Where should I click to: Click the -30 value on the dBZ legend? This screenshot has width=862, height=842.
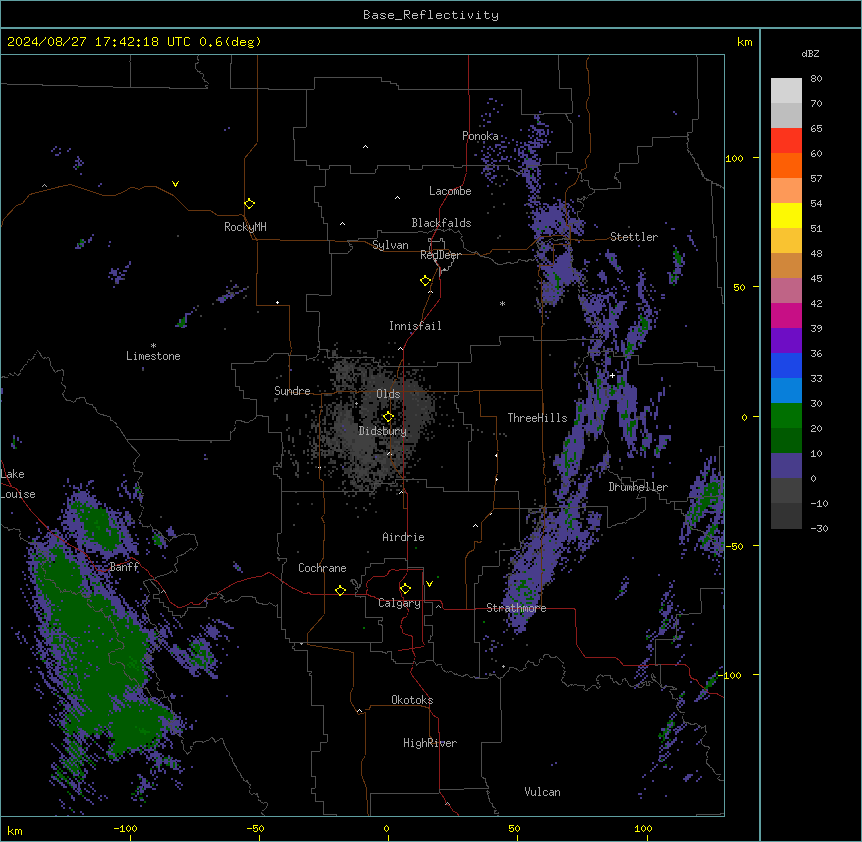click(x=819, y=528)
